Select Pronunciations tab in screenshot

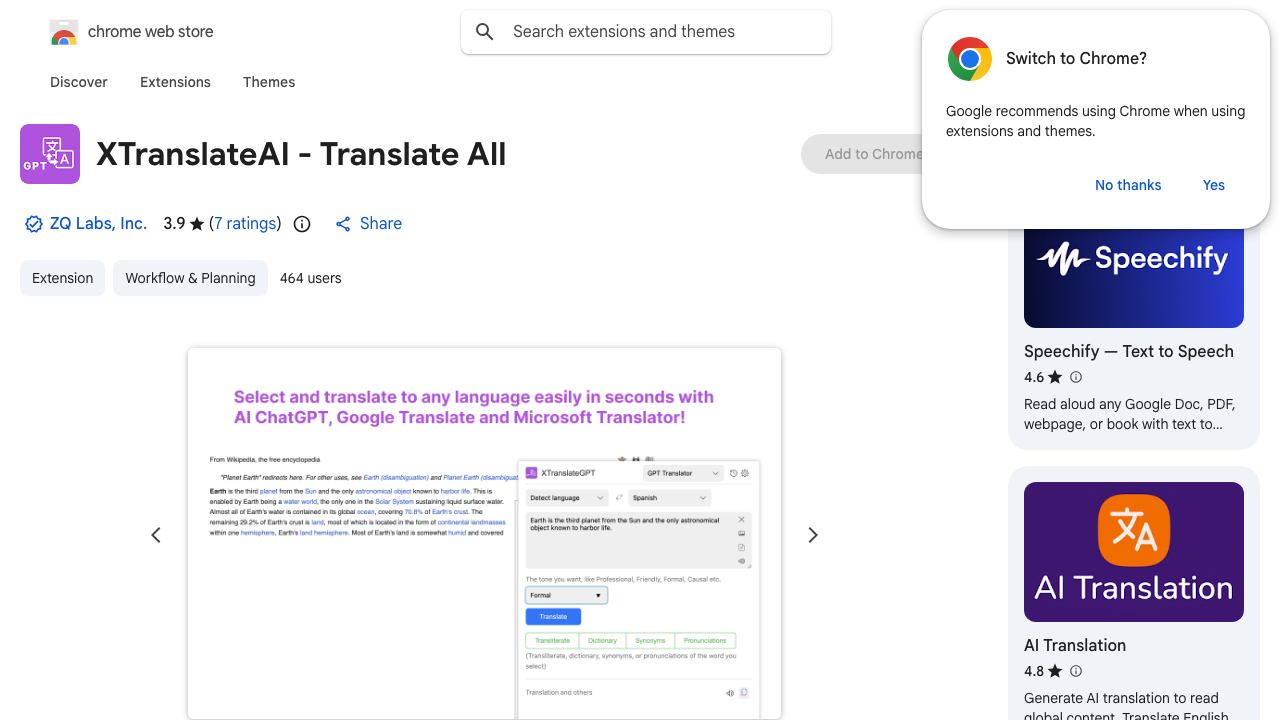pyautogui.click(x=706, y=641)
